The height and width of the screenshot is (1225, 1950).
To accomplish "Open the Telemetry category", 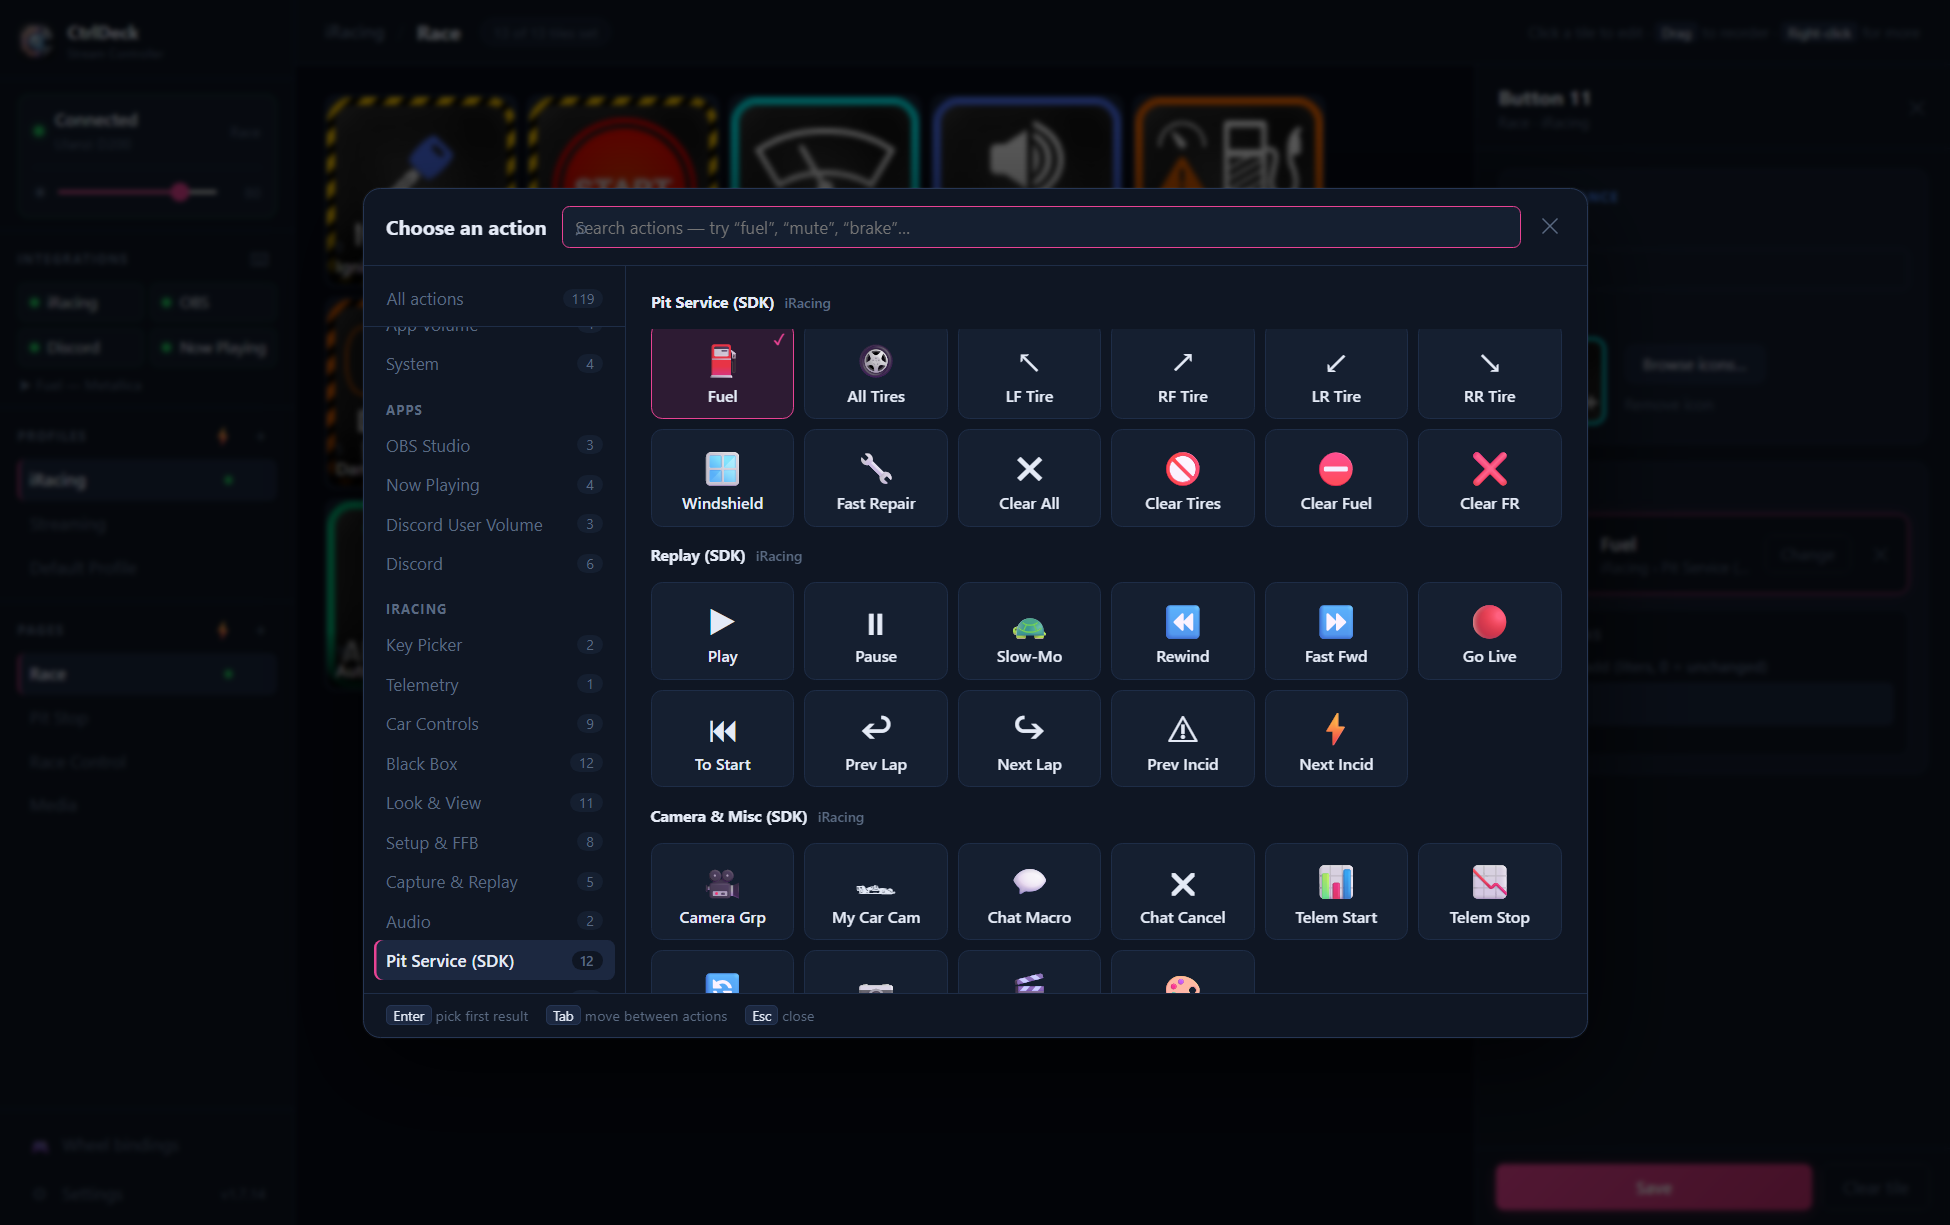I will [494, 685].
